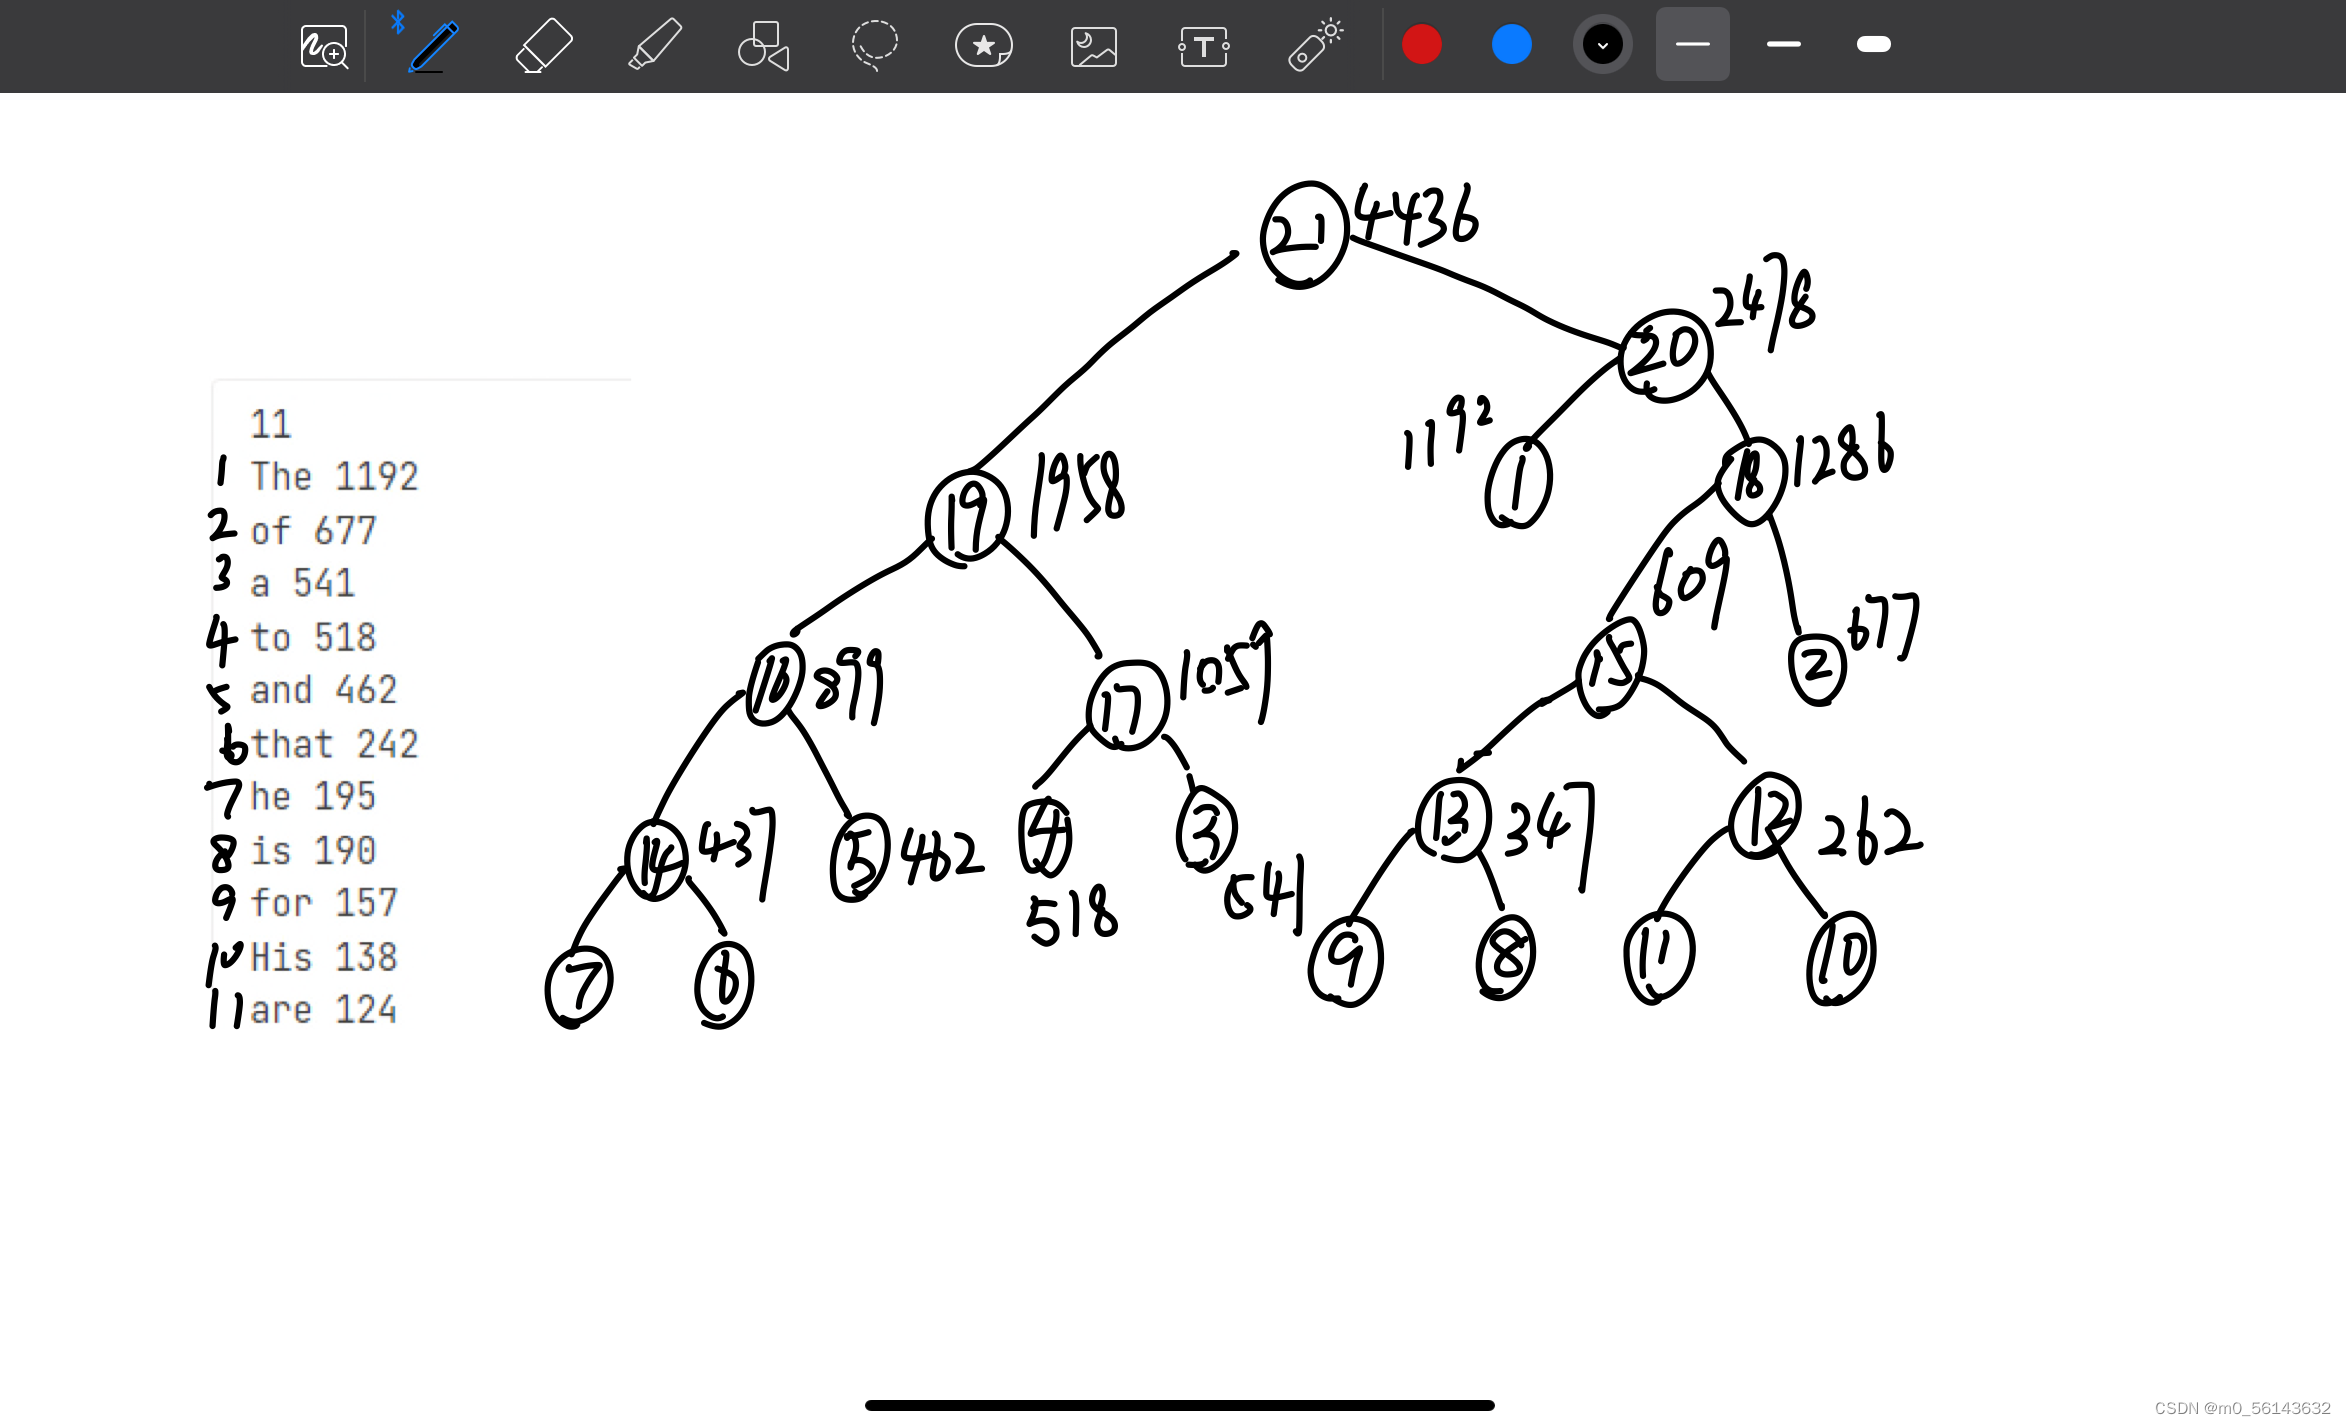Image resolution: width=2346 pixels, height=1426 pixels.
Task: Tap the root node labeled 21
Action: pyautogui.click(x=1304, y=234)
